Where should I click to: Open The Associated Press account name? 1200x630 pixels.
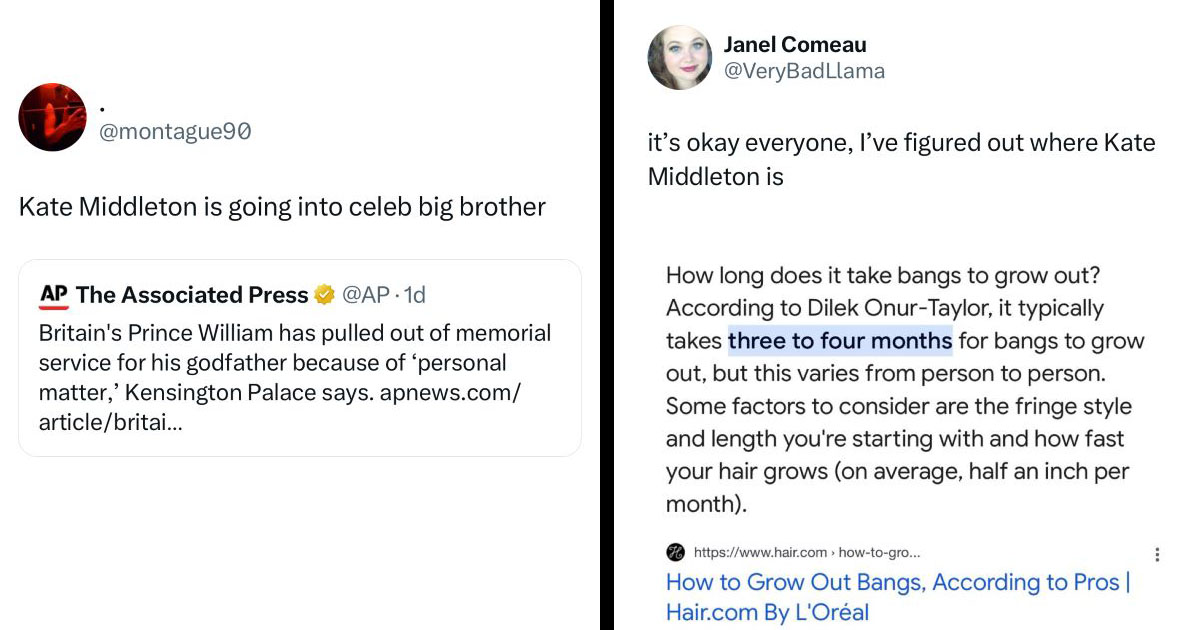[x=192, y=295]
